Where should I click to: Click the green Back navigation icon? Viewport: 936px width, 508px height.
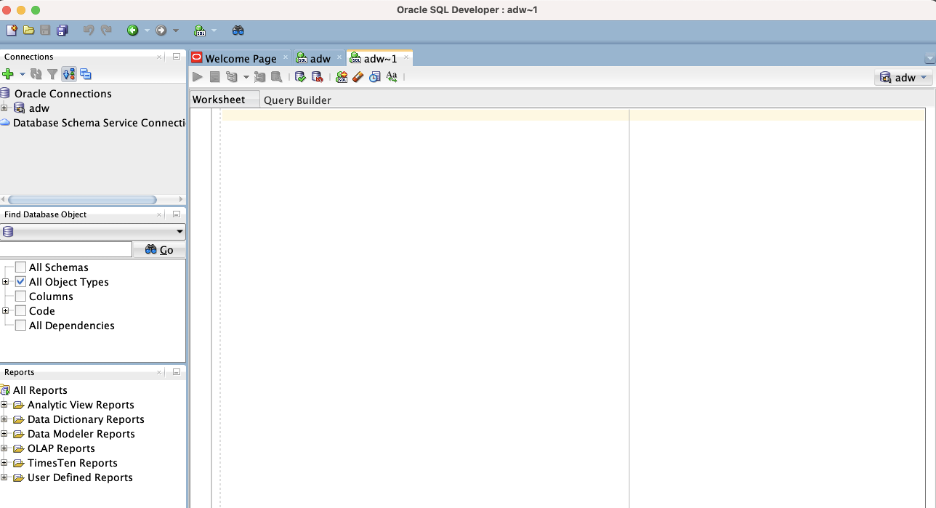pyautogui.click(x=133, y=30)
